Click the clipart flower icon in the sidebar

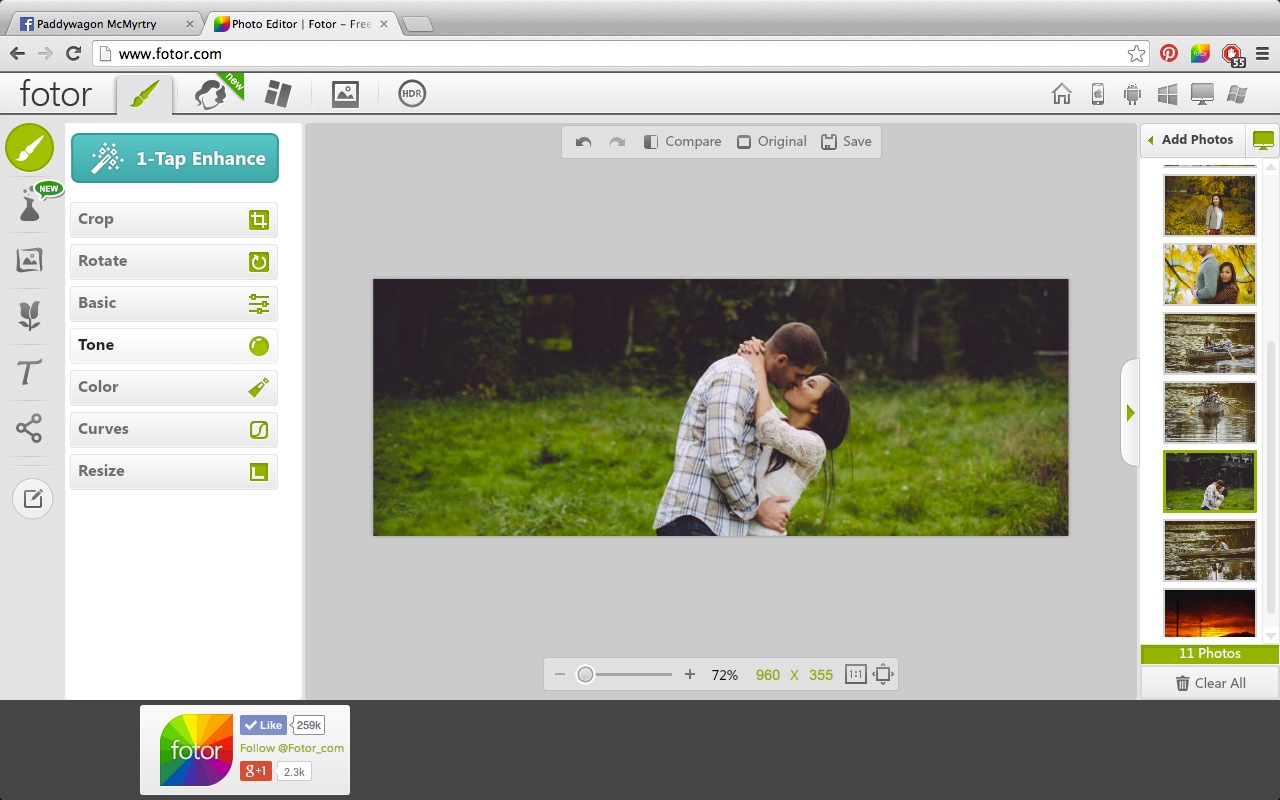tap(31, 315)
